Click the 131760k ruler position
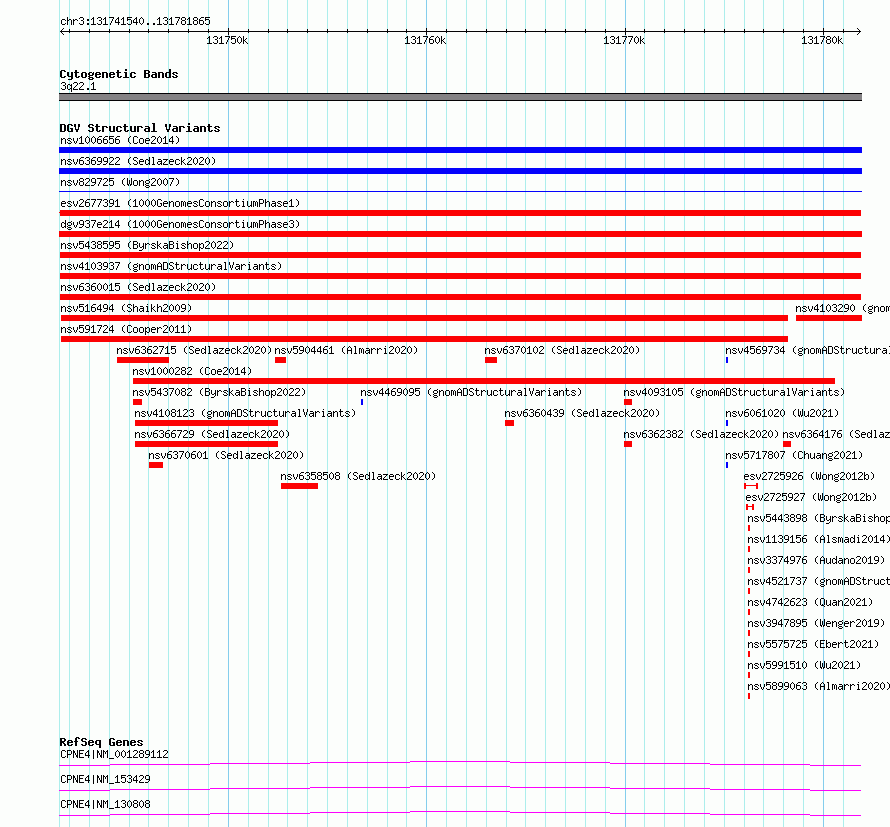Screen dimensions: 890x827 [425, 40]
